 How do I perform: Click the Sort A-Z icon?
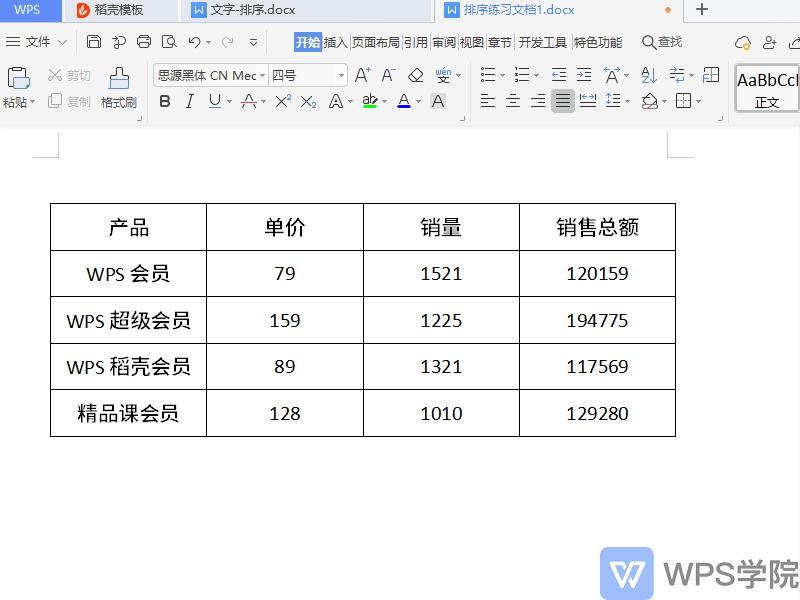click(x=649, y=76)
